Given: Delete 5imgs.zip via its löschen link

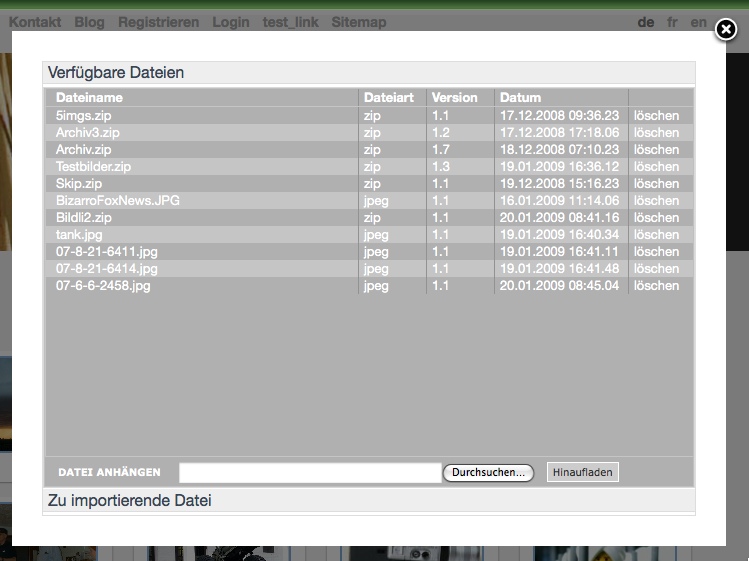Looking at the screenshot, I should click(x=656, y=116).
